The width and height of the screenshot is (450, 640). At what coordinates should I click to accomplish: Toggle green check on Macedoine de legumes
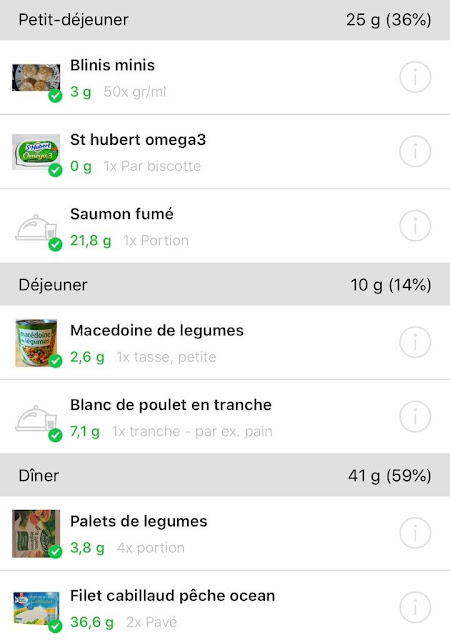pyautogui.click(x=55, y=361)
